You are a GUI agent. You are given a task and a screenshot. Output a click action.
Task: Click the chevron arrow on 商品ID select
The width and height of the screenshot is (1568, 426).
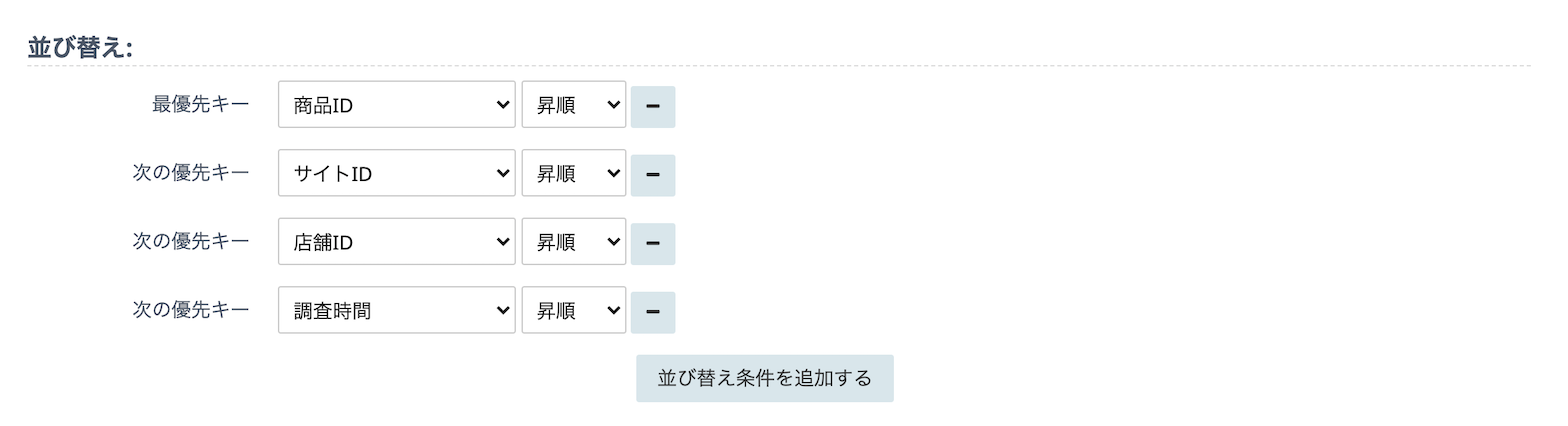503,105
